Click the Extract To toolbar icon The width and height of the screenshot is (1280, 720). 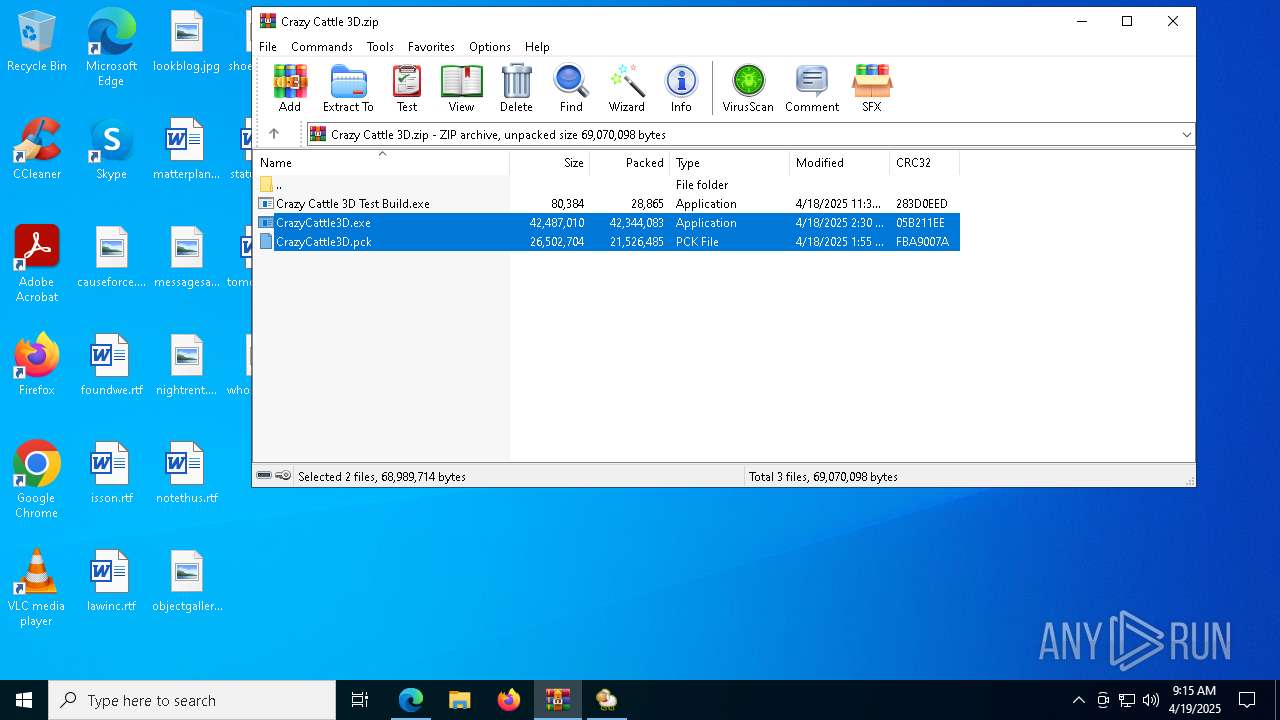[x=348, y=88]
